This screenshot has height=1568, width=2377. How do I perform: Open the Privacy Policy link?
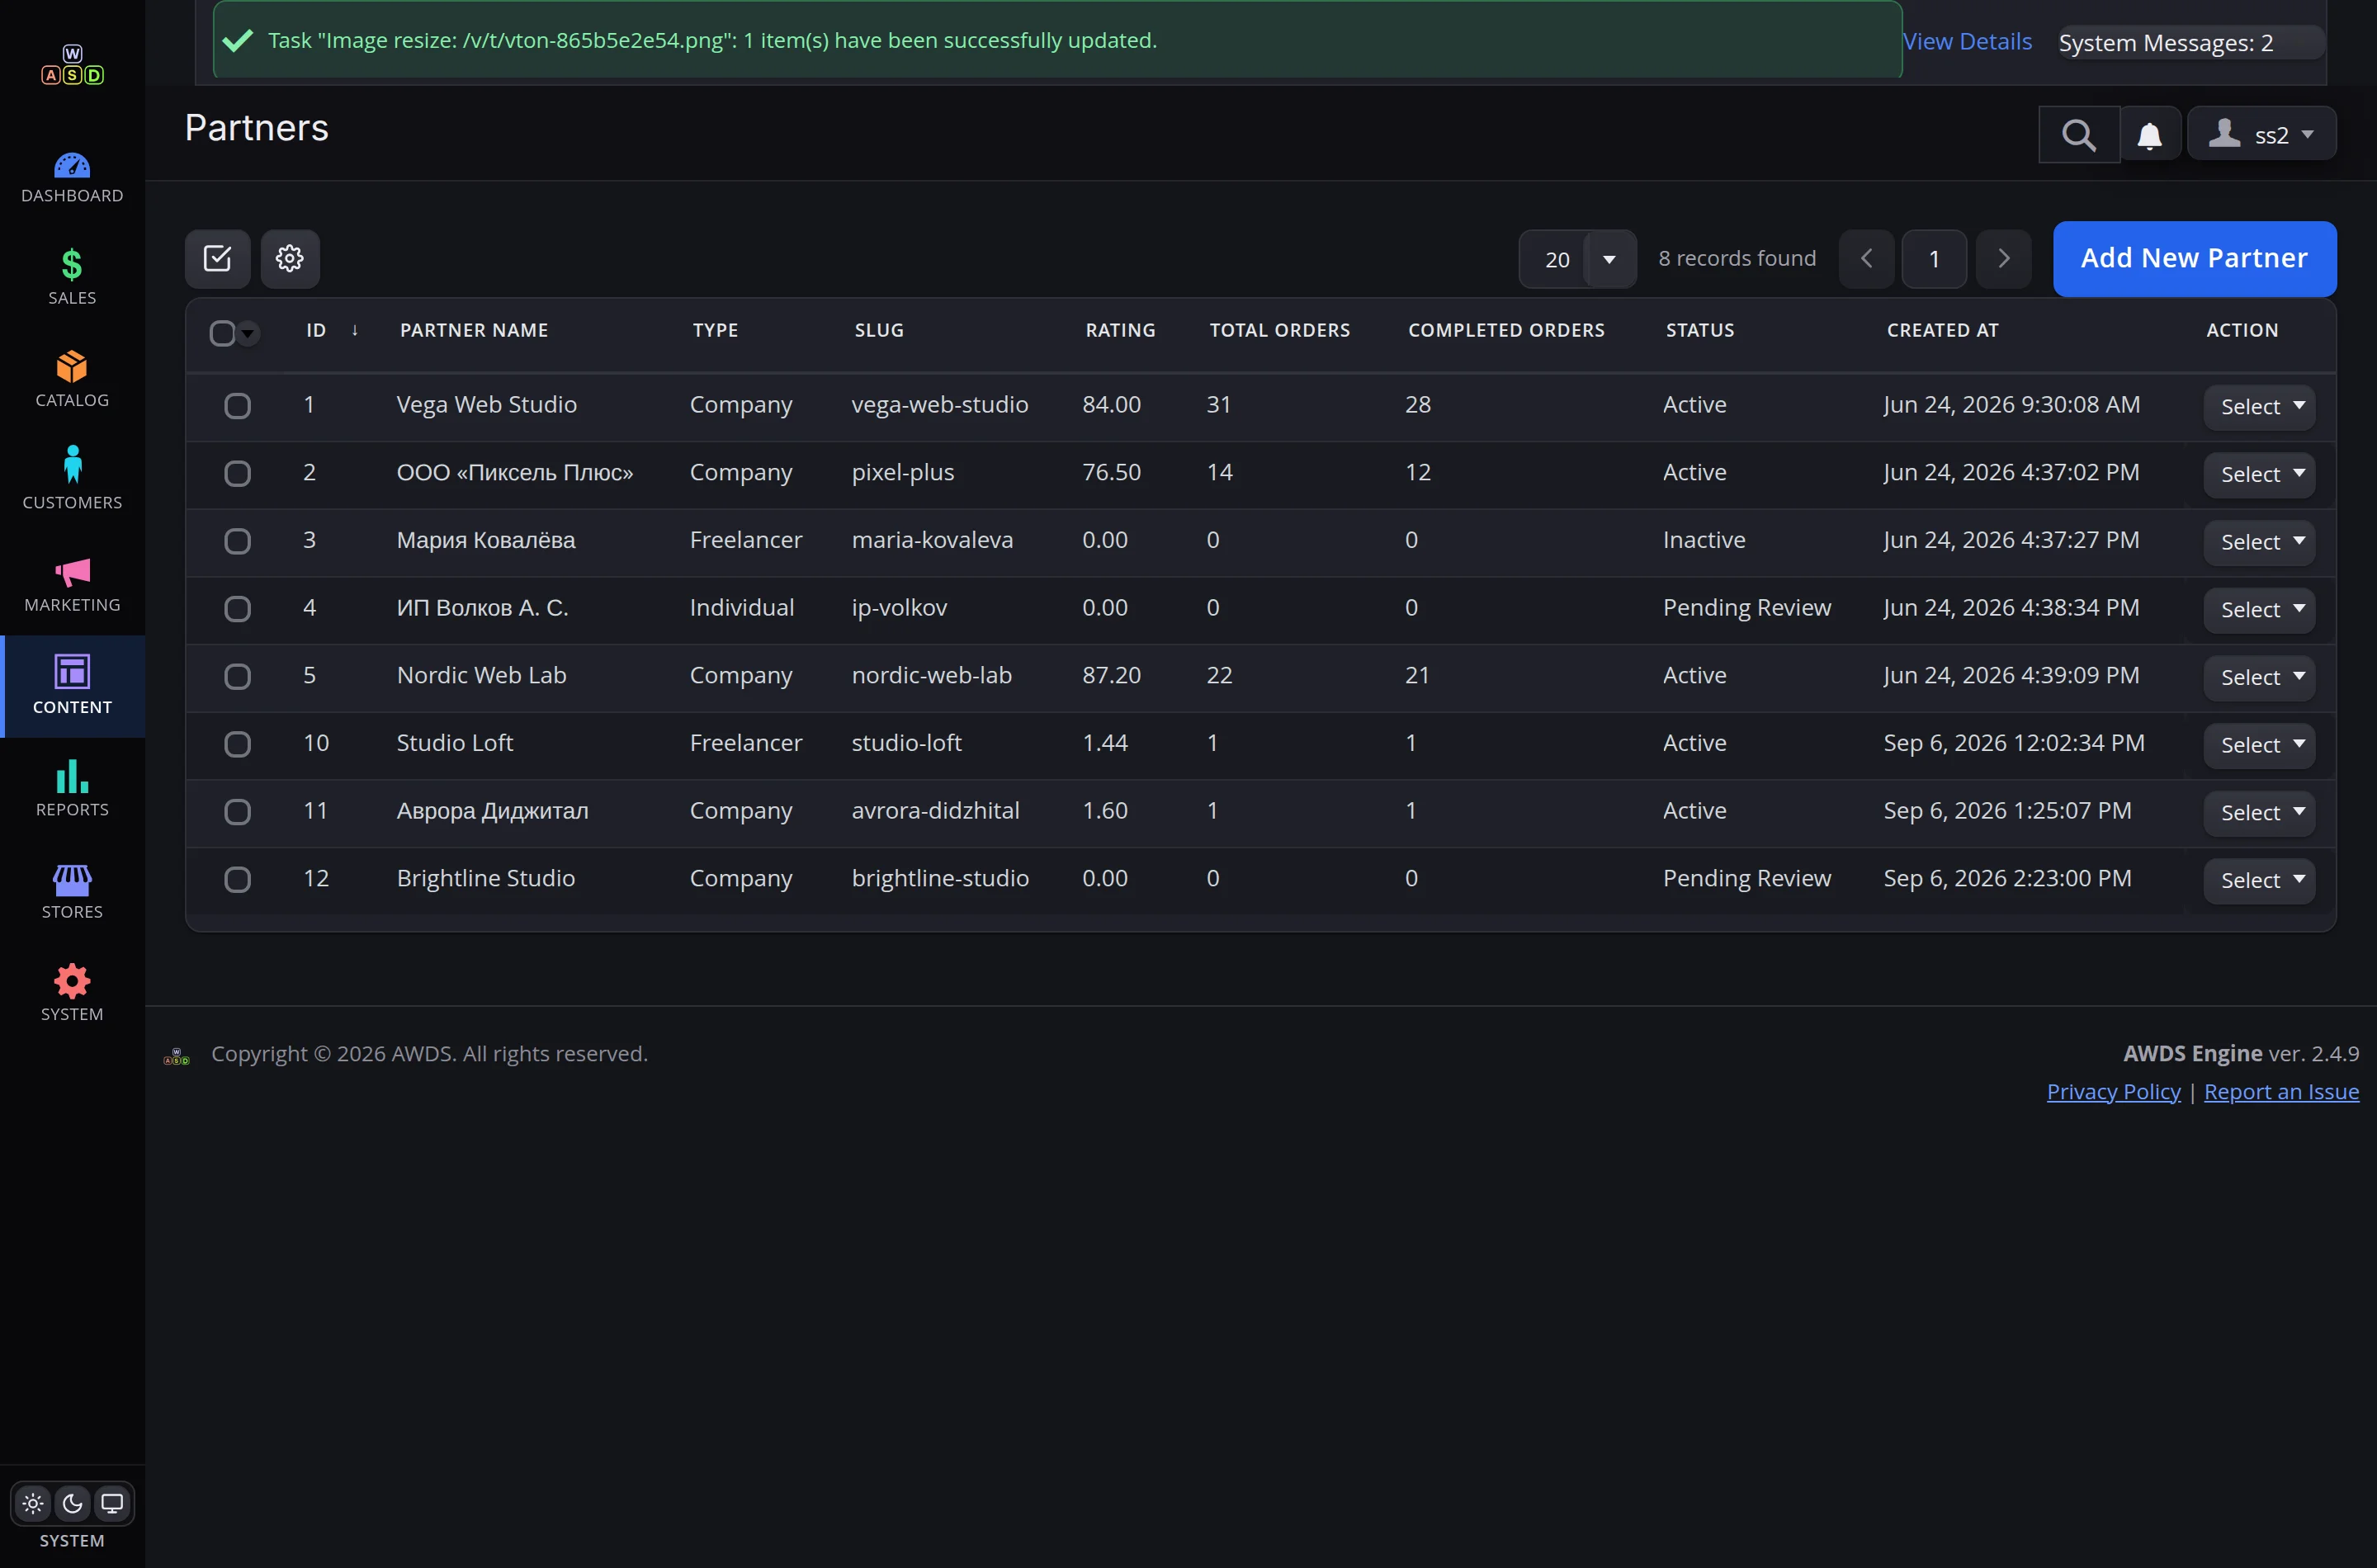coord(2113,1092)
